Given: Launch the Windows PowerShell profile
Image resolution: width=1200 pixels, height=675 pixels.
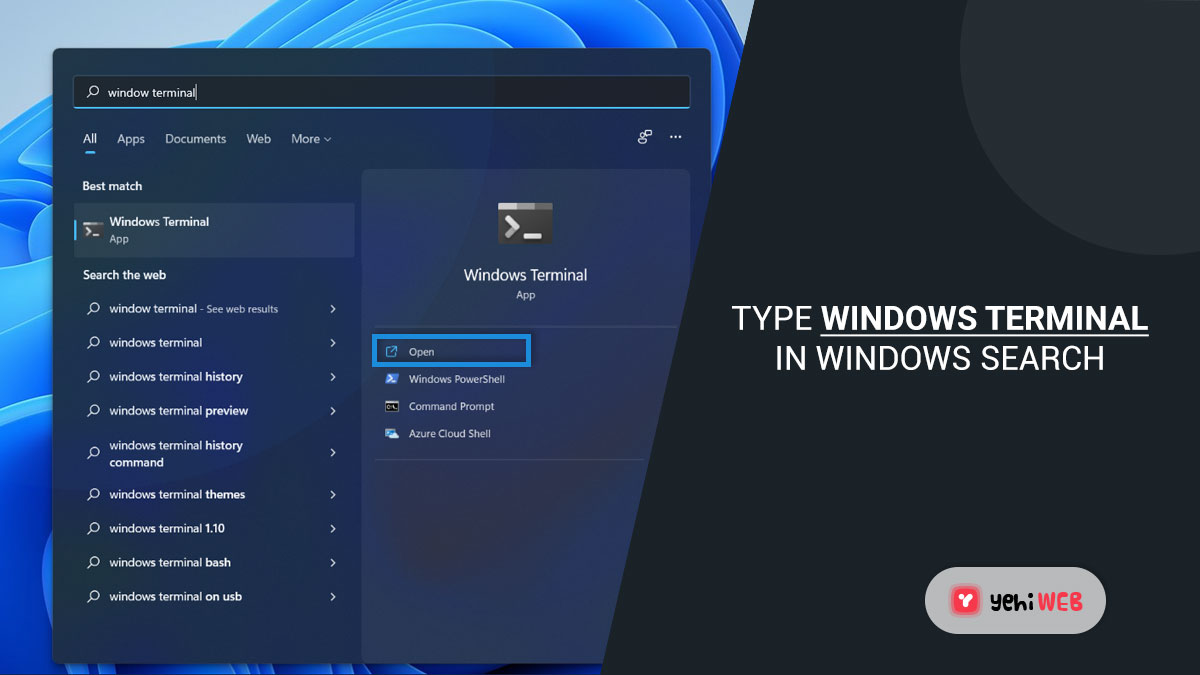Looking at the screenshot, I should tap(456, 379).
